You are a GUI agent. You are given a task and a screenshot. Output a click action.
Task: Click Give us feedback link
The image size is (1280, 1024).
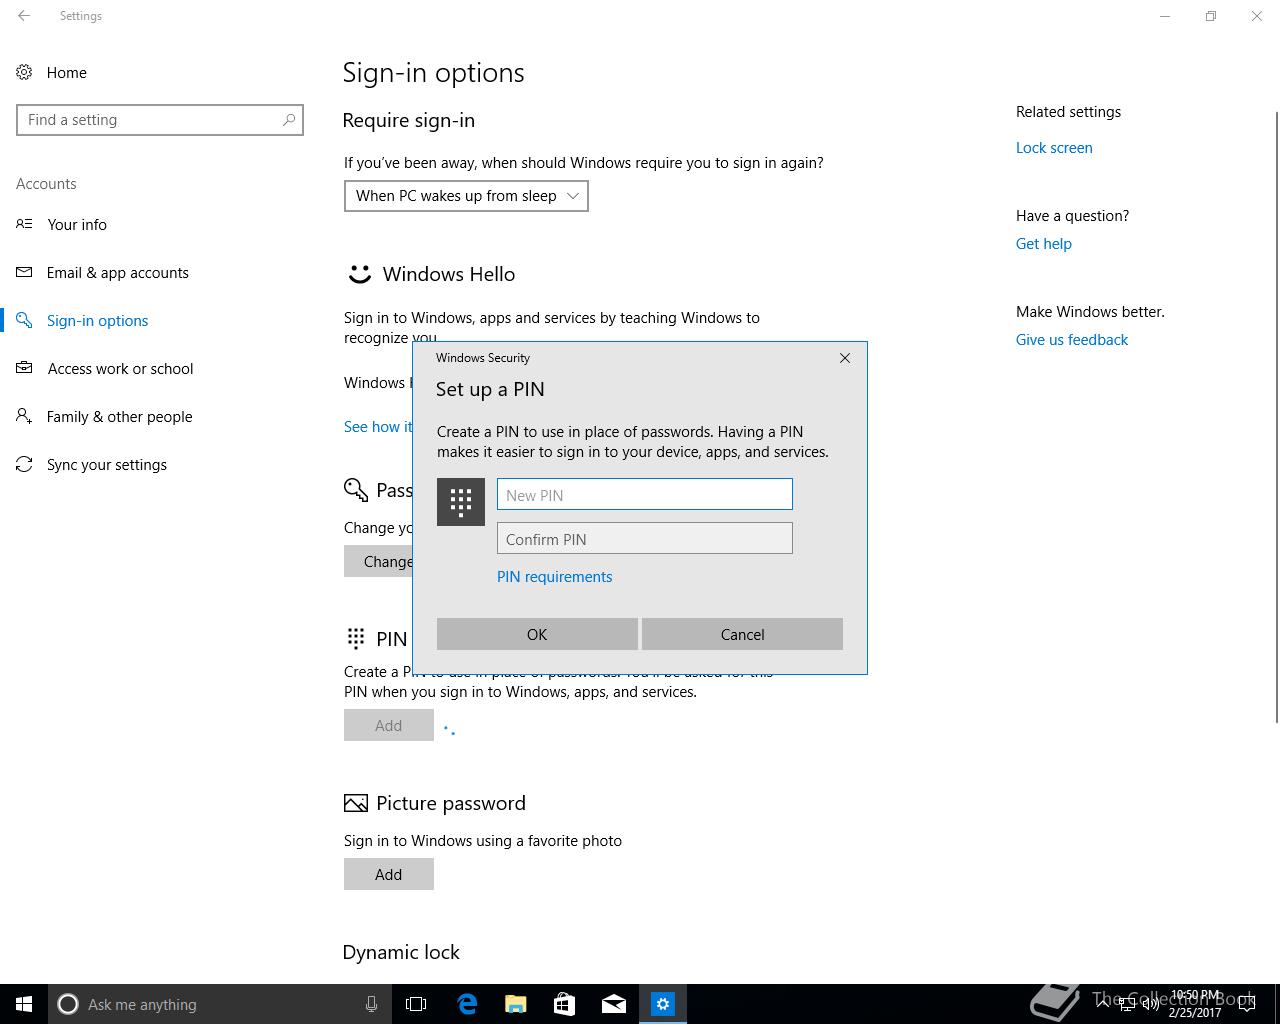tap(1071, 340)
